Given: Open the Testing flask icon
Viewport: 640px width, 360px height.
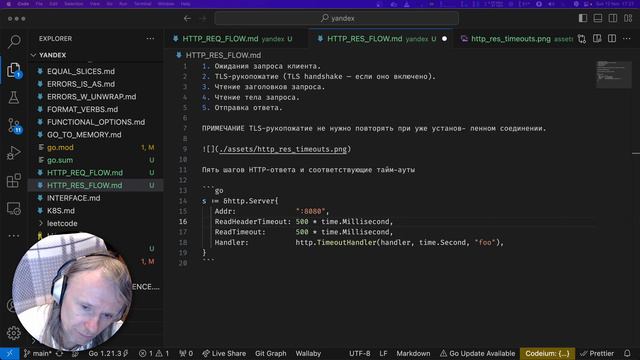Looking at the screenshot, I should [14, 98].
